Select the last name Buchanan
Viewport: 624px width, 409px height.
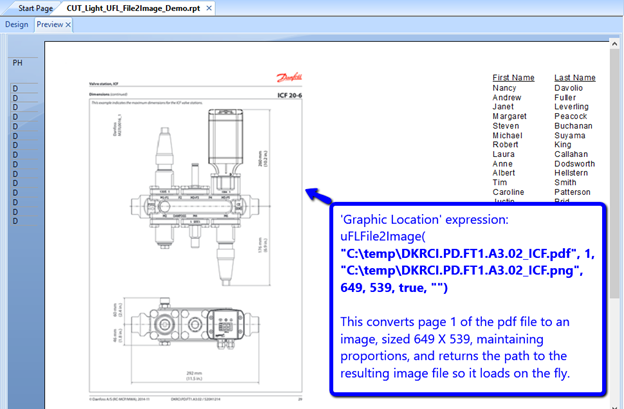[x=573, y=126]
